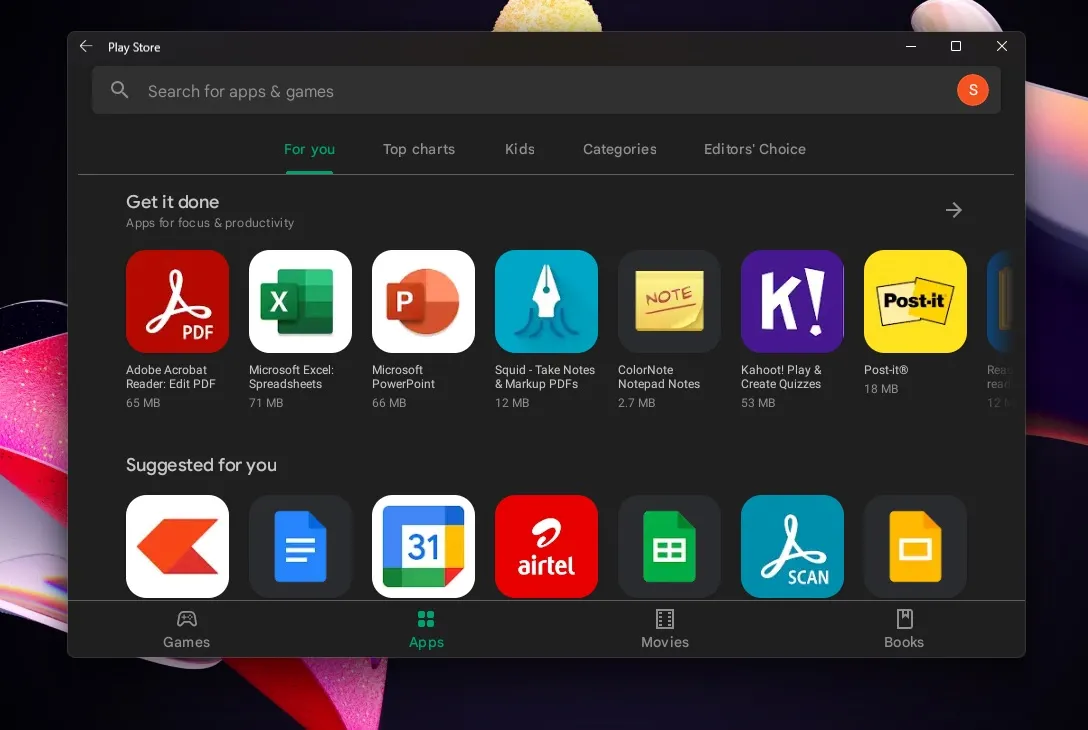Open the Books section
This screenshot has width=1088, height=730.
pos(904,629)
